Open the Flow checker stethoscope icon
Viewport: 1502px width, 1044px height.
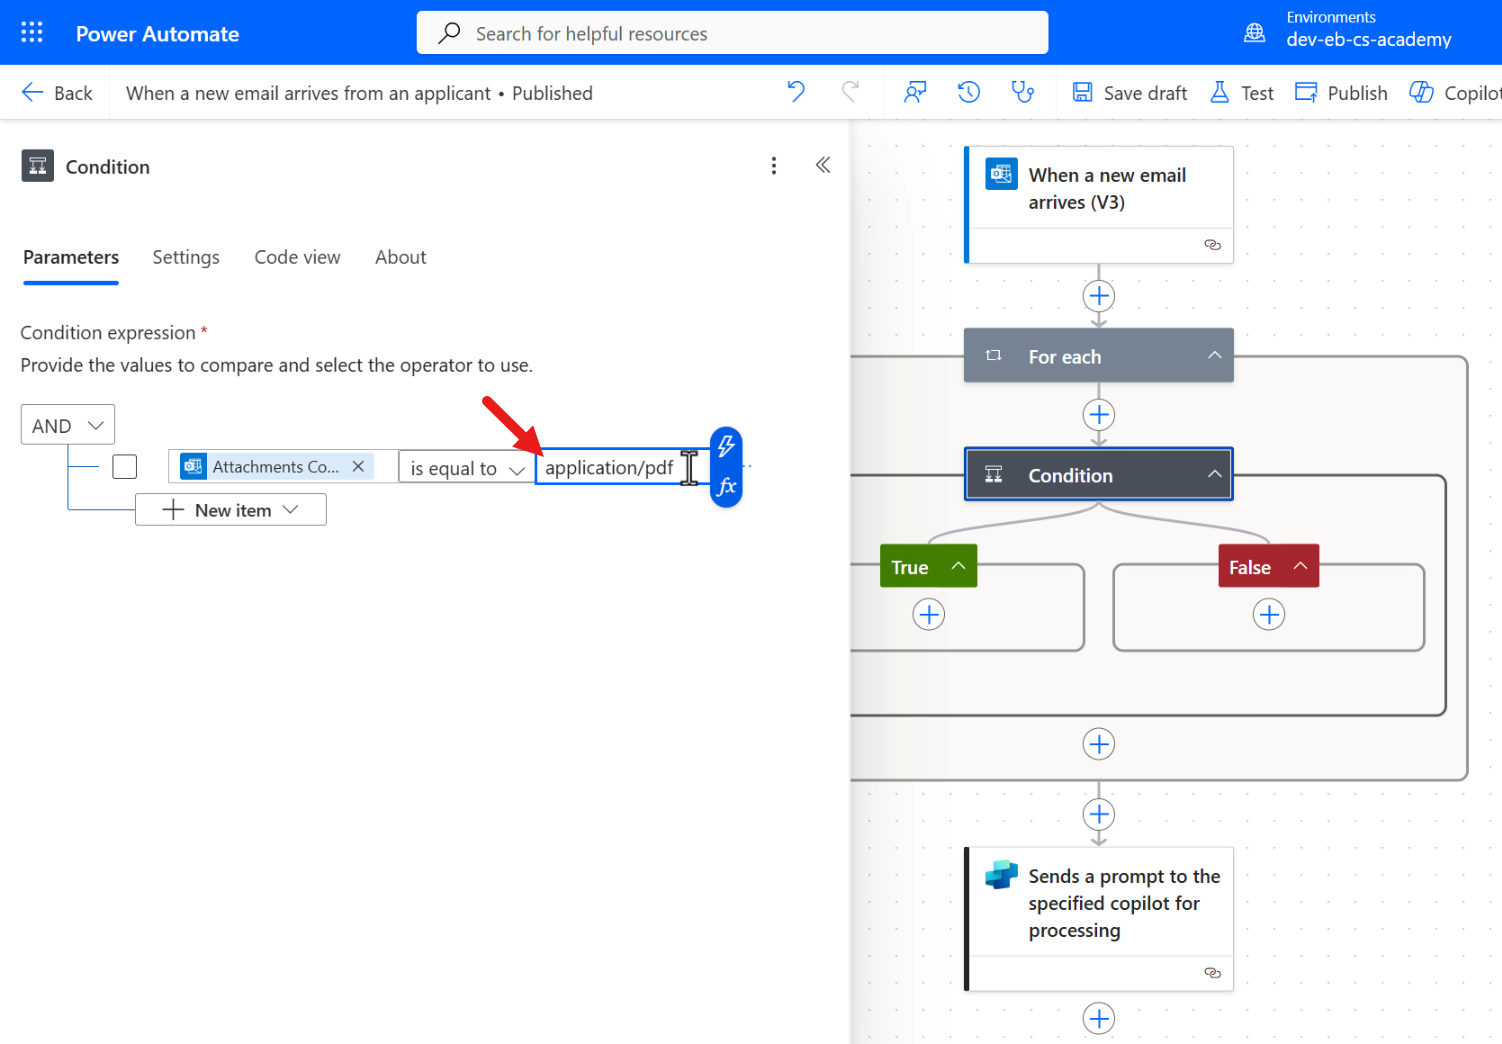[x=1022, y=92]
